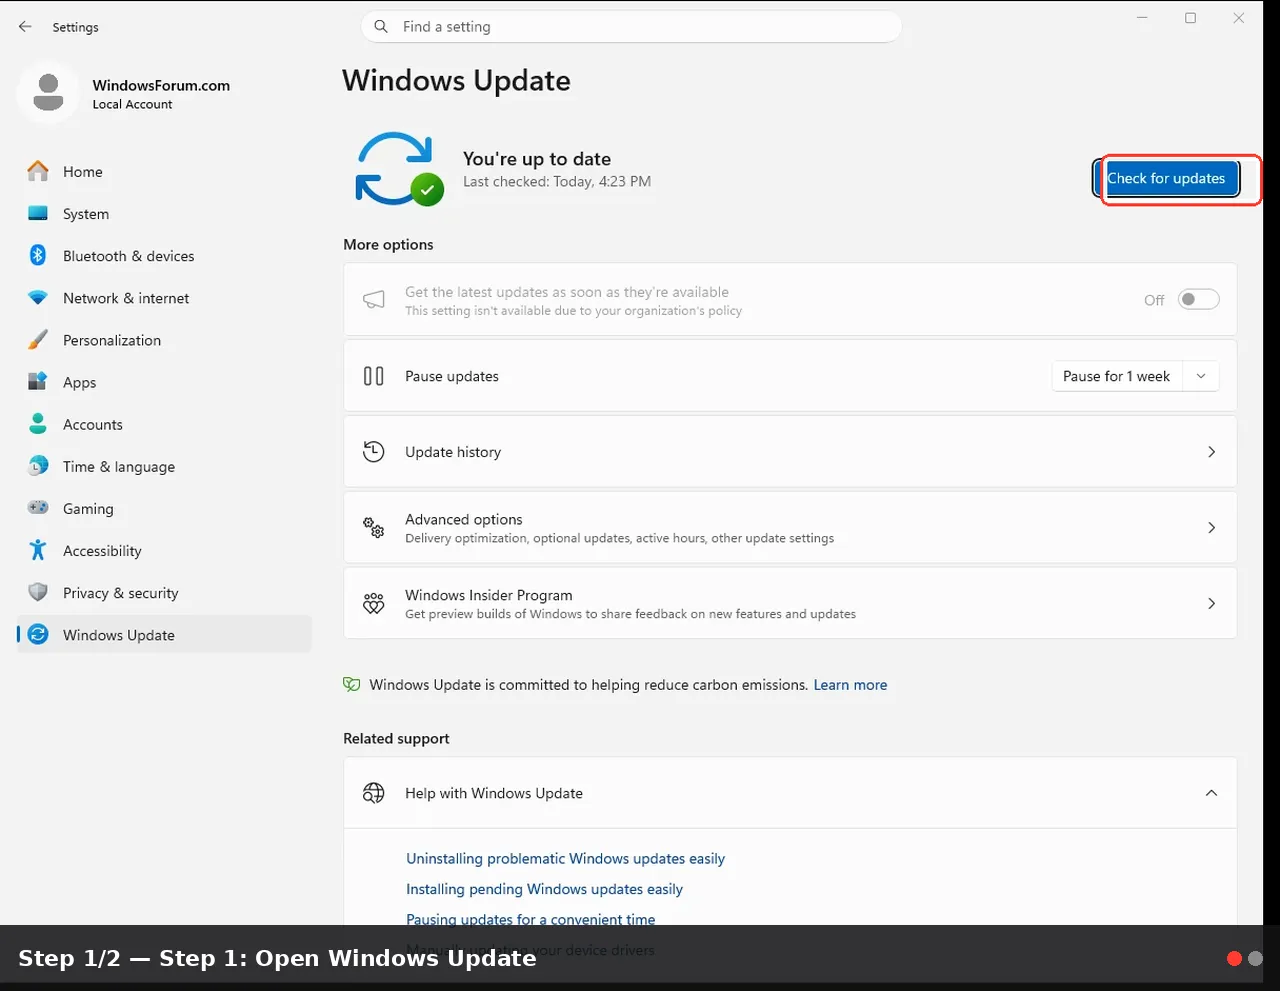Click the Advanced options gears icon

click(x=374, y=528)
